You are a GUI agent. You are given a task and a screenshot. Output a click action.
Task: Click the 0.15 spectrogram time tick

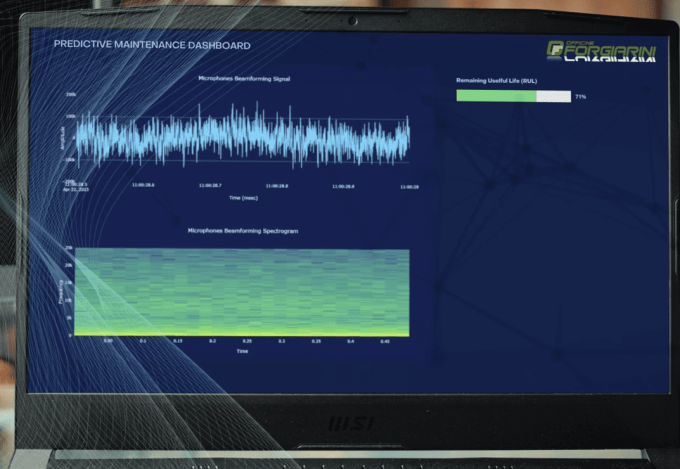pos(178,341)
